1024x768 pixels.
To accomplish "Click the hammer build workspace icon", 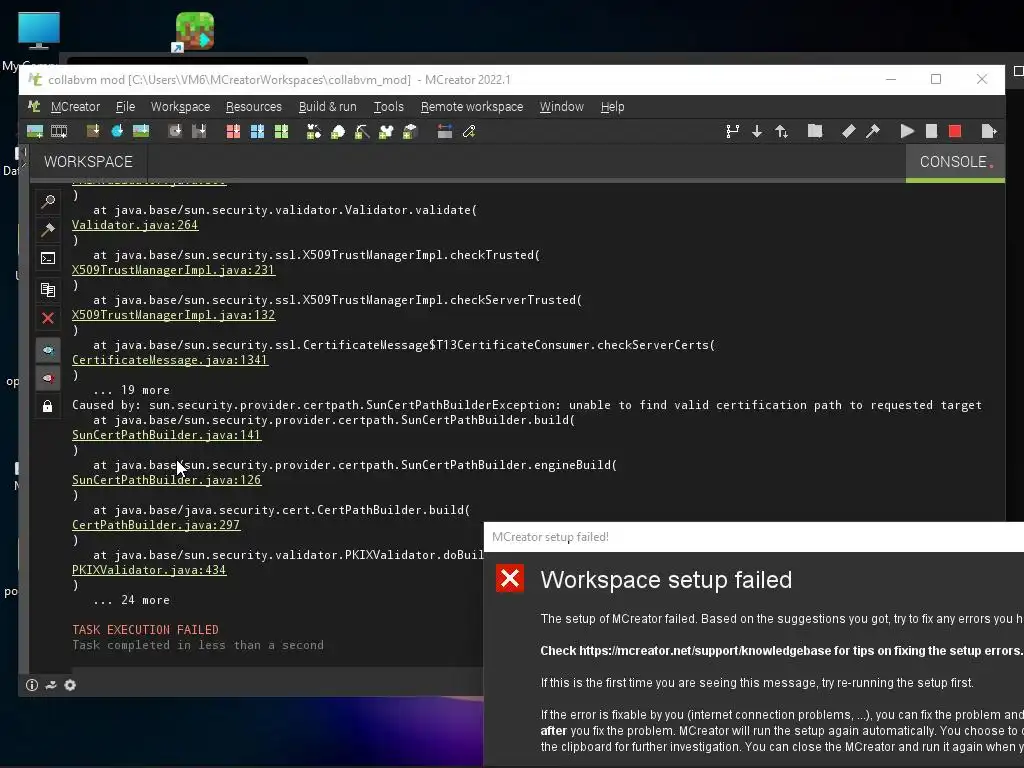I will 872,131.
